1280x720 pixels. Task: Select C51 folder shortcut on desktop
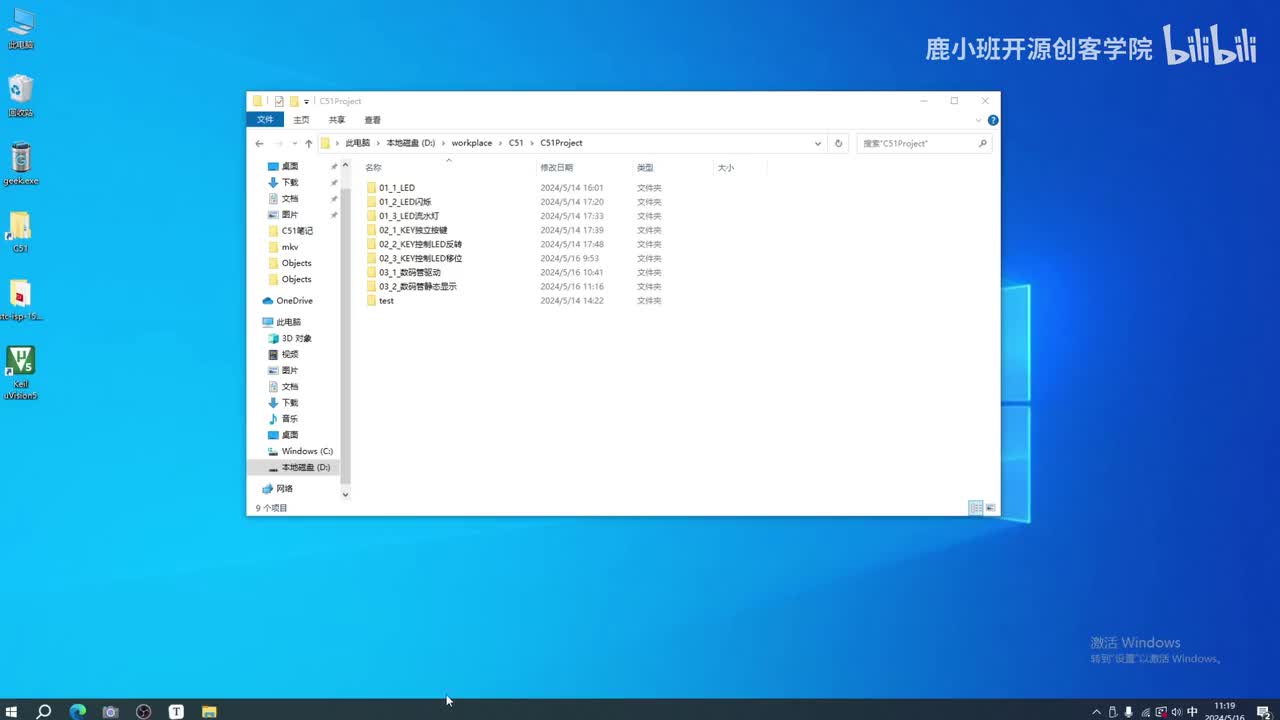(20, 232)
